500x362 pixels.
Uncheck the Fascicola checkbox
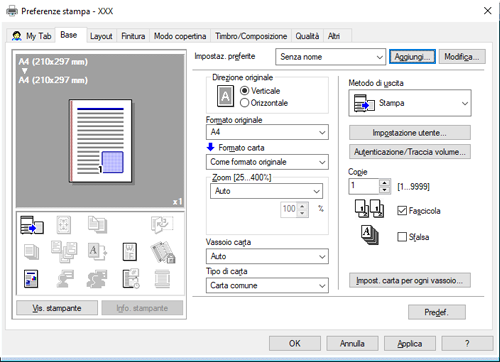[x=402, y=211]
